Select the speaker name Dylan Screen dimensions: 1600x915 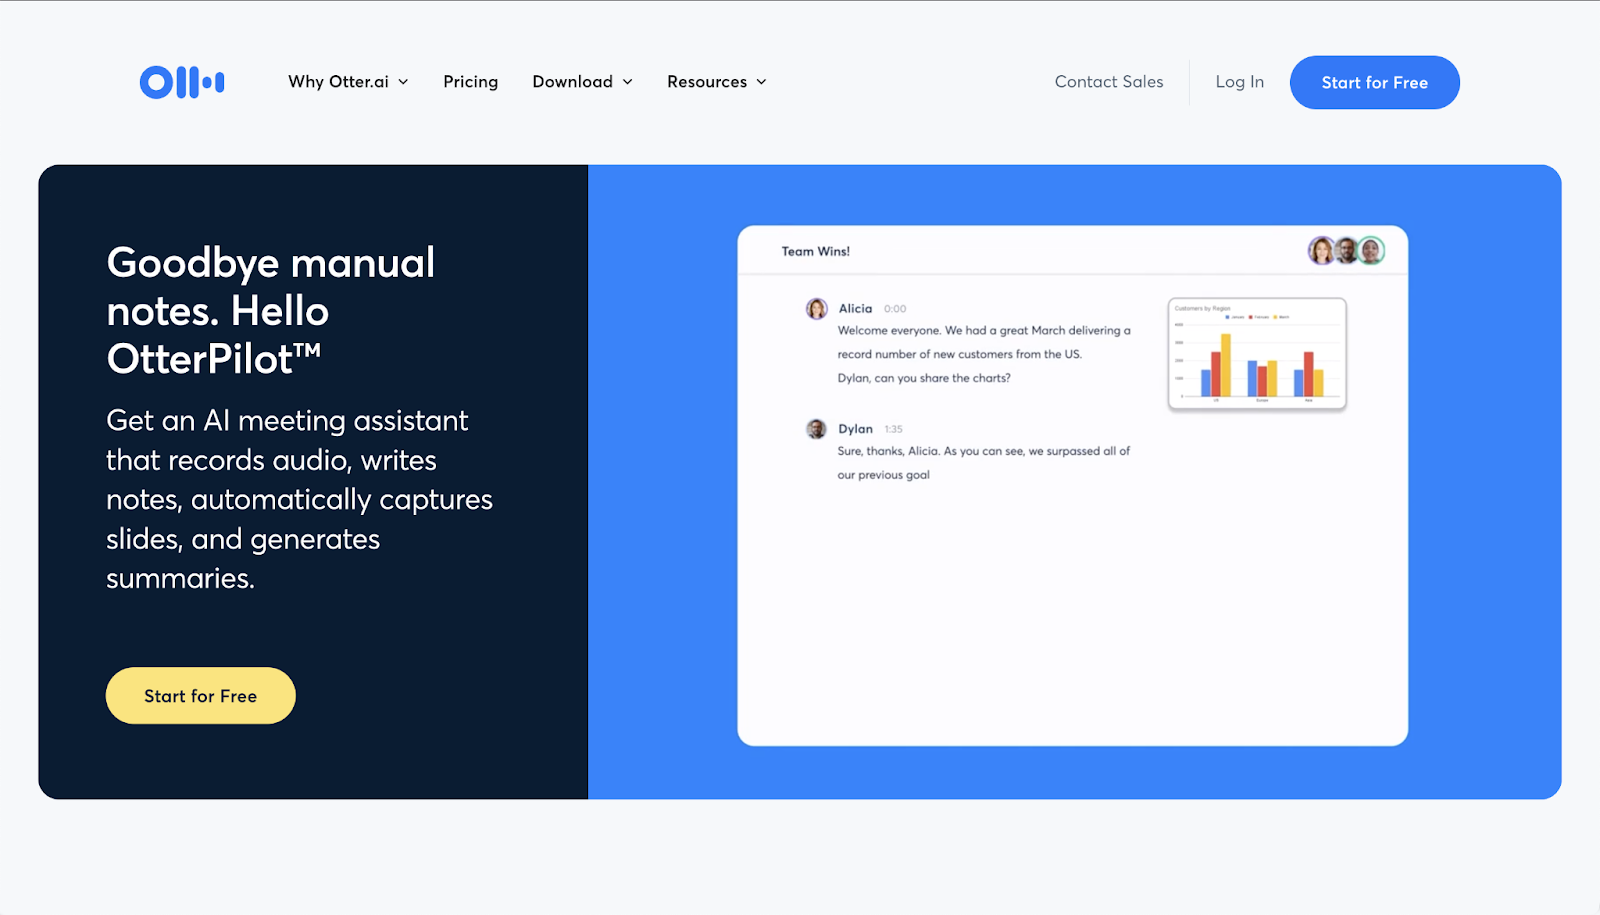(x=855, y=429)
